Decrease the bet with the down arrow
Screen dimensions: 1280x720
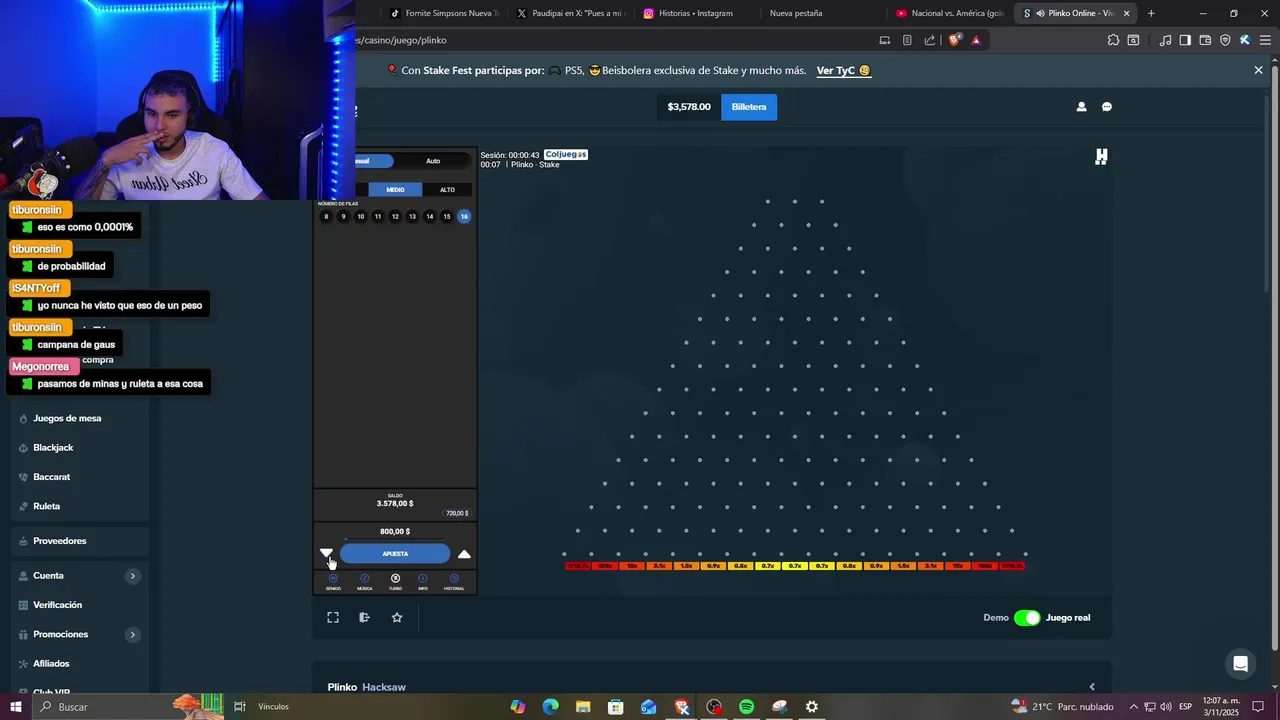[x=326, y=553]
